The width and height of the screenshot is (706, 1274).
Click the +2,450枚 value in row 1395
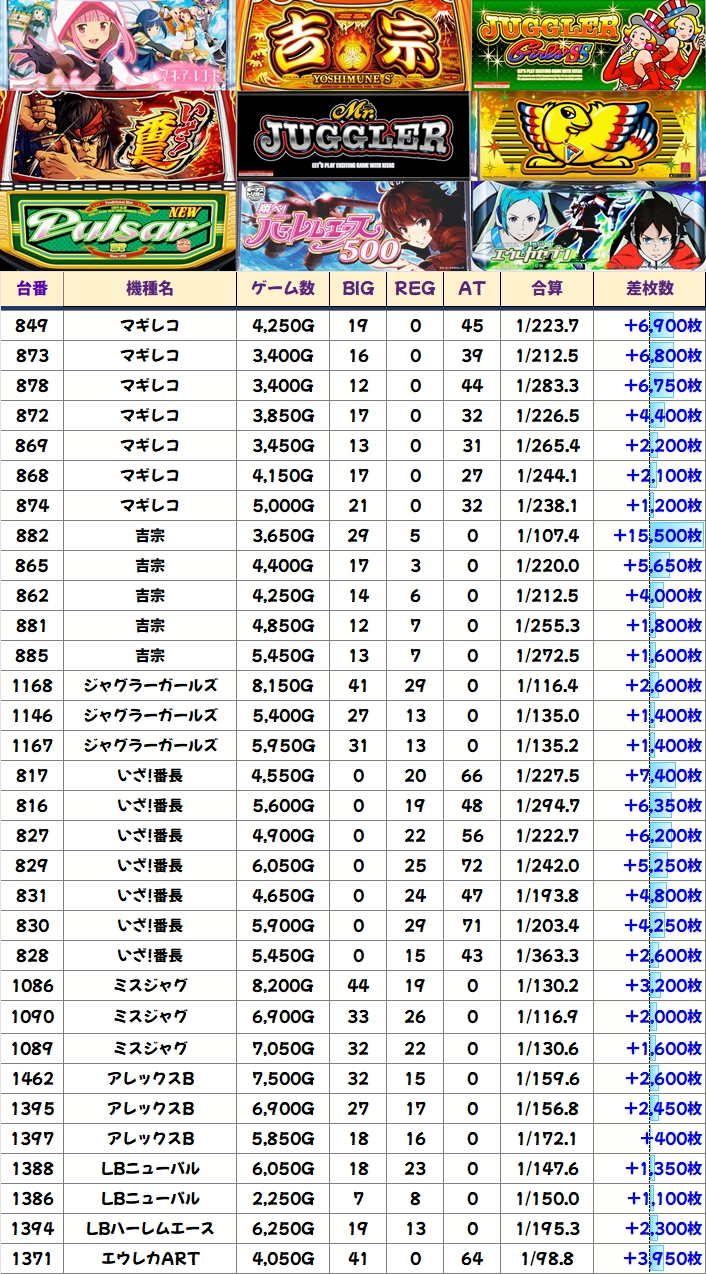tap(663, 1108)
